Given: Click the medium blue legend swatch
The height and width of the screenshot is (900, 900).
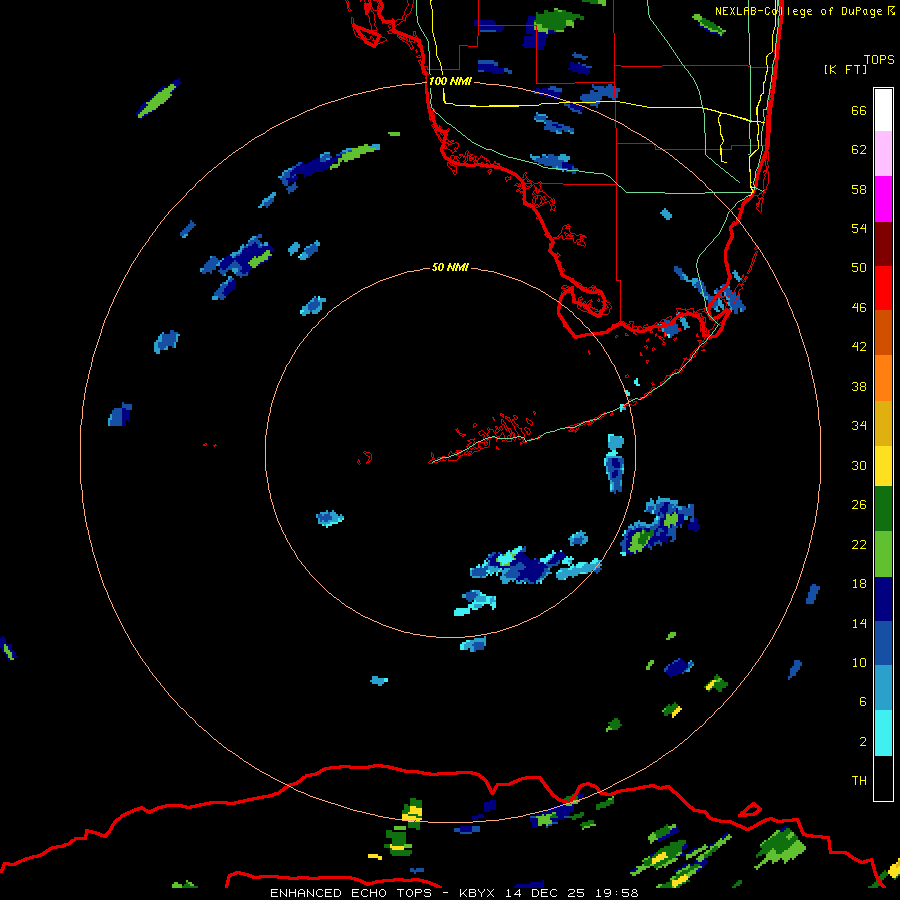Looking at the screenshot, I should coord(883,644).
